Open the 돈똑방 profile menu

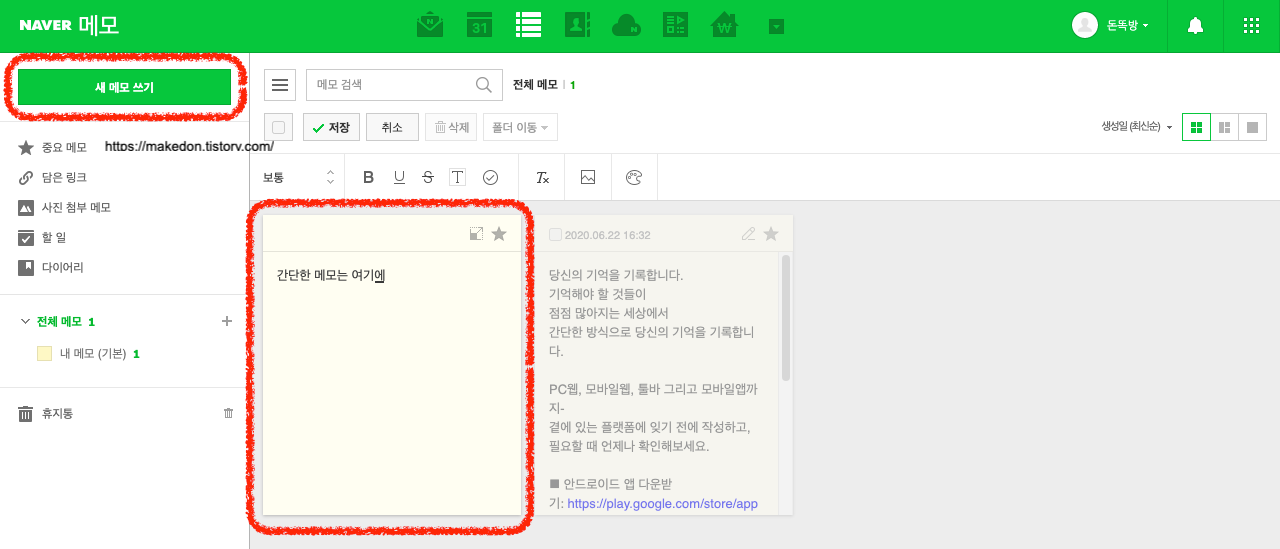tap(1110, 26)
